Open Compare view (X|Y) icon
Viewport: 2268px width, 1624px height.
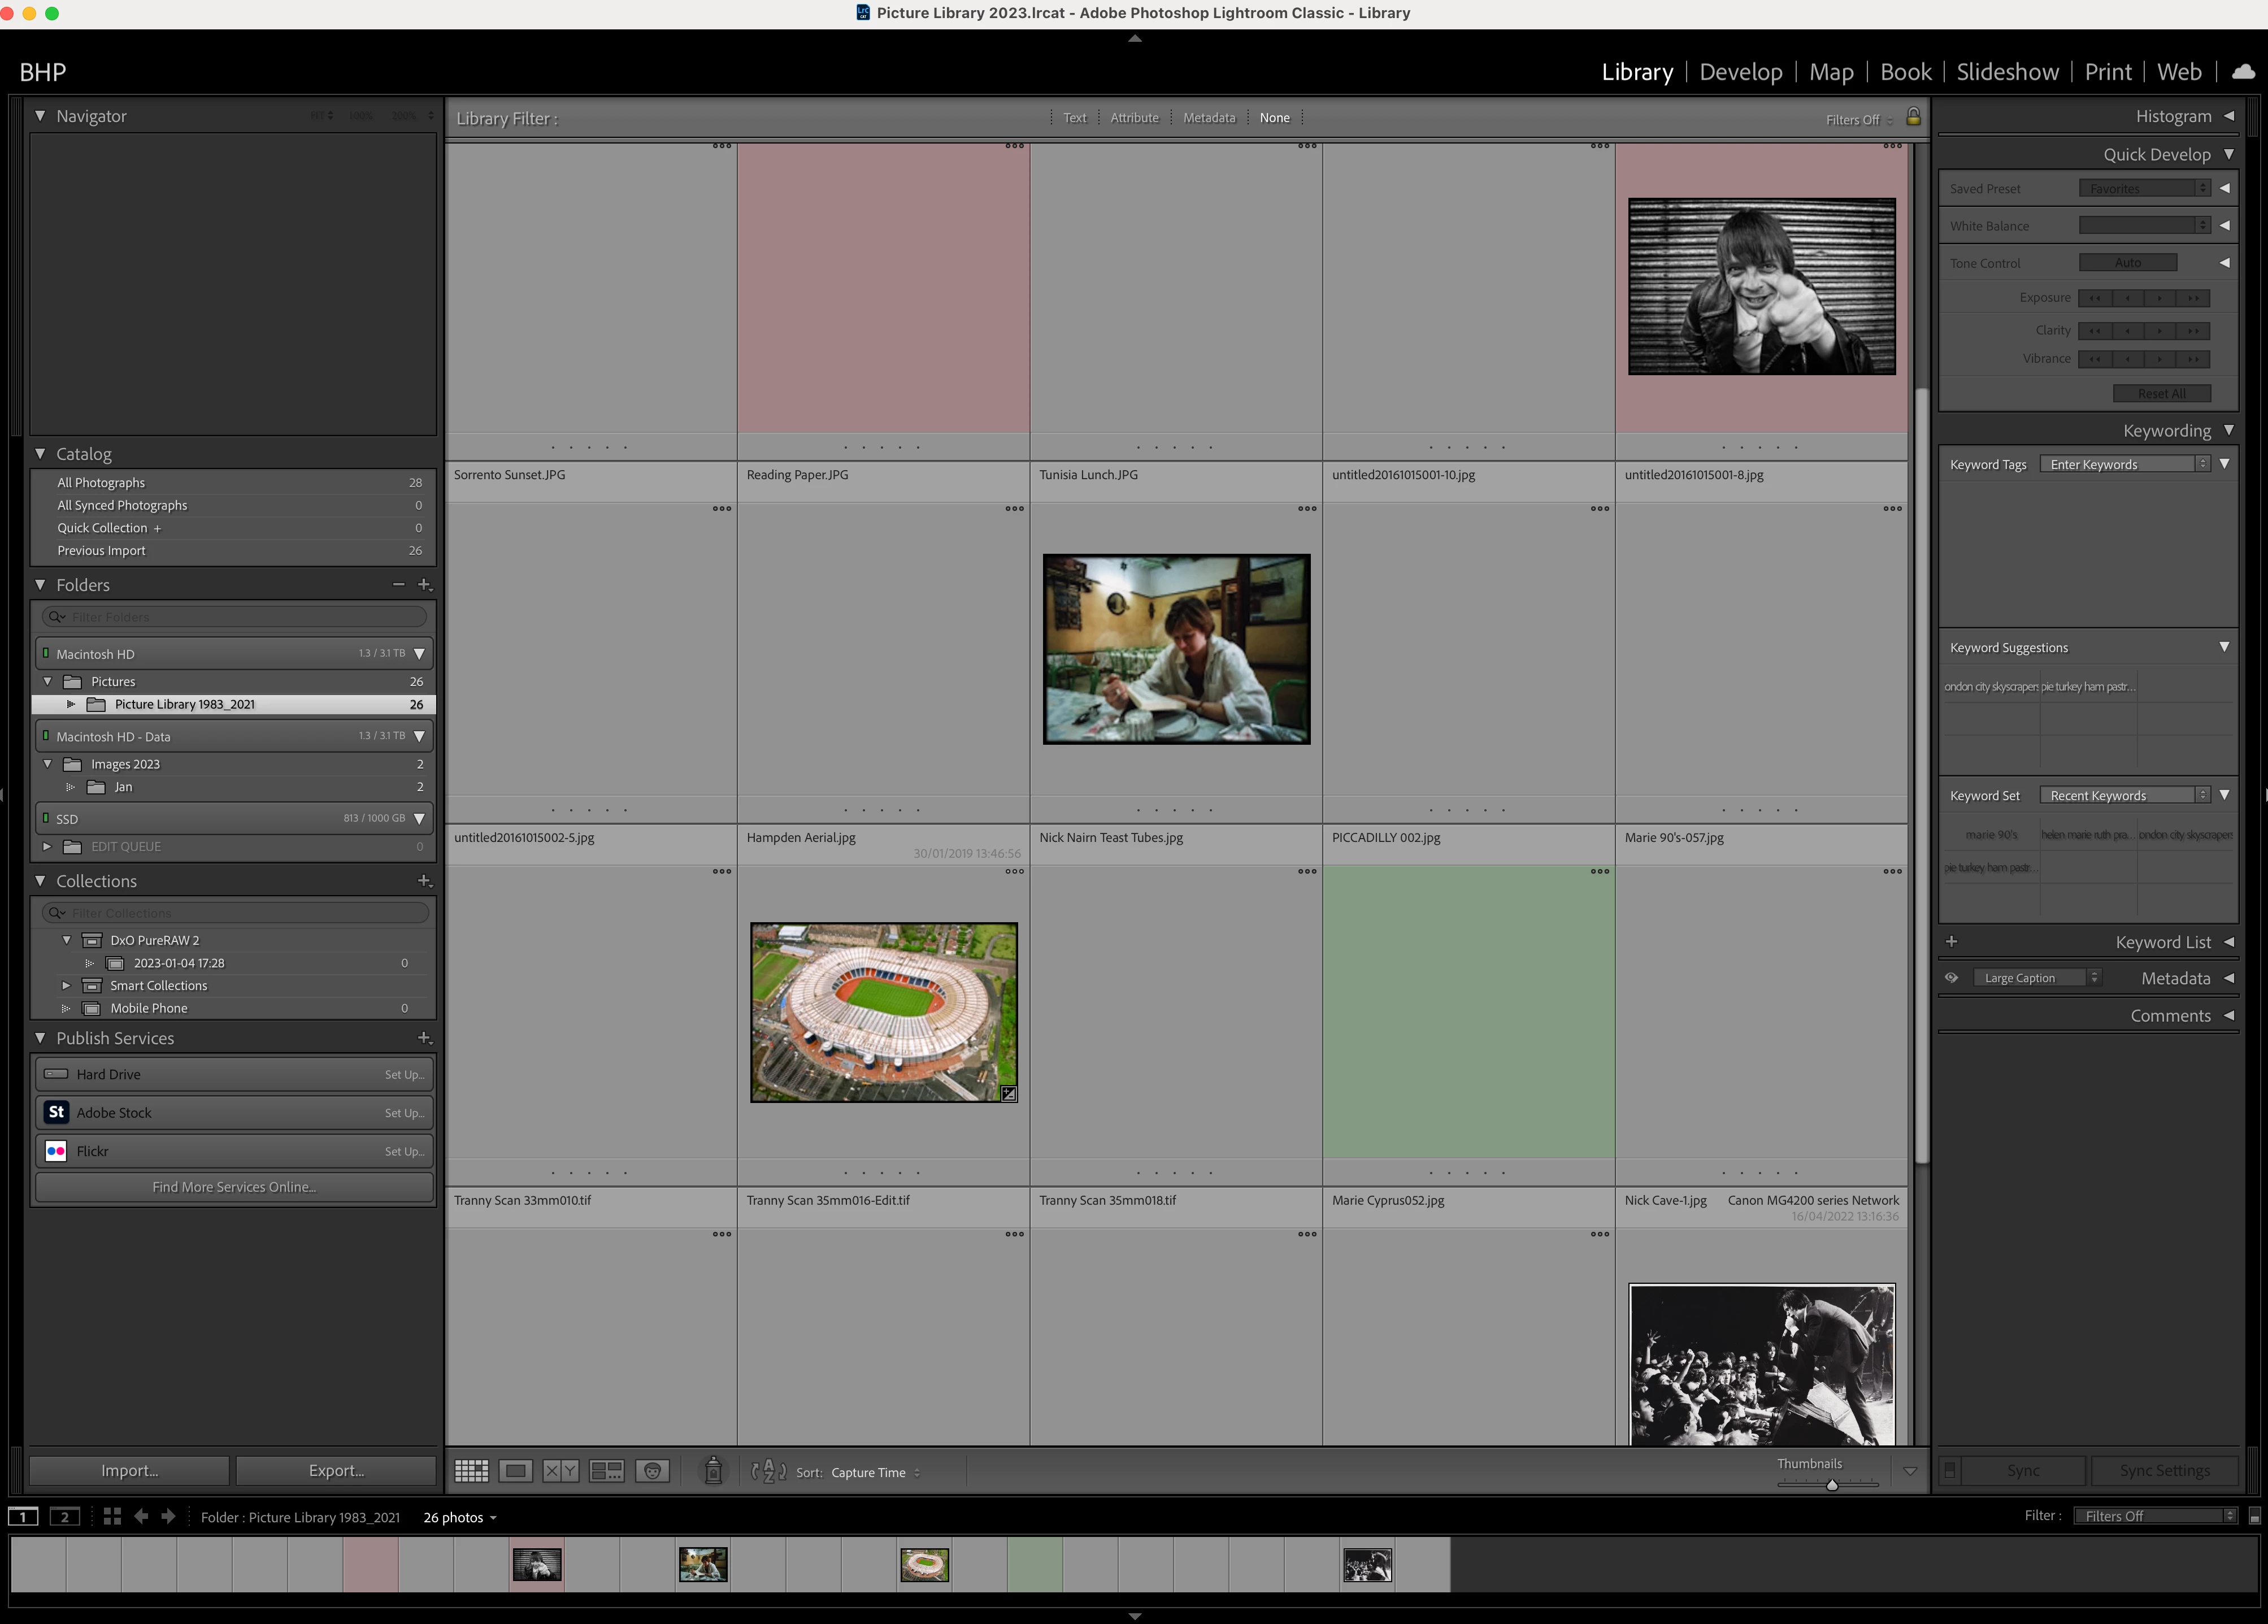click(x=560, y=1471)
